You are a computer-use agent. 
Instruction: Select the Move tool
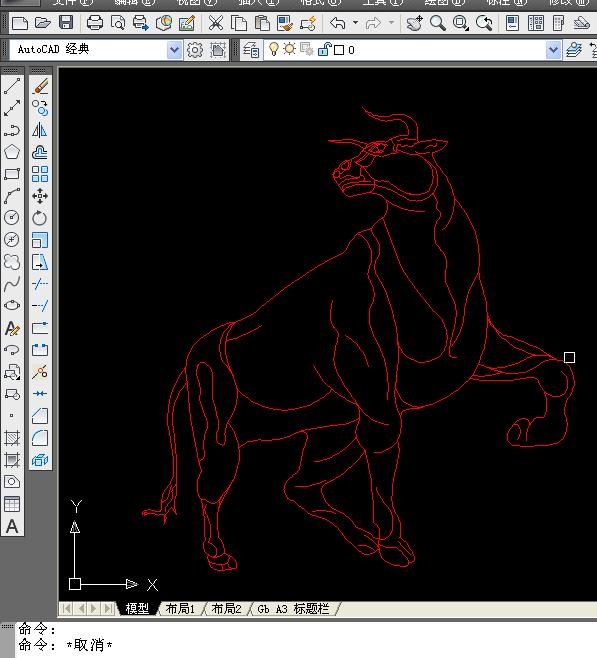40,196
